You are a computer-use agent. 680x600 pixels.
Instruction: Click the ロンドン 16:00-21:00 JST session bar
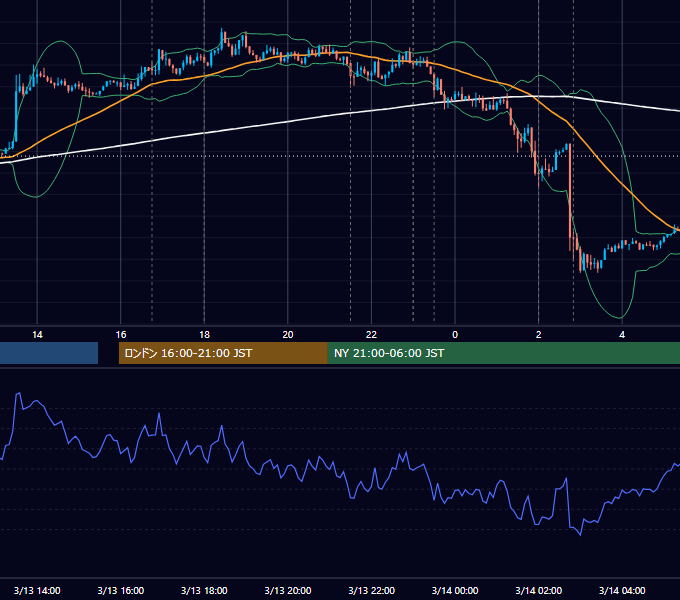223,353
